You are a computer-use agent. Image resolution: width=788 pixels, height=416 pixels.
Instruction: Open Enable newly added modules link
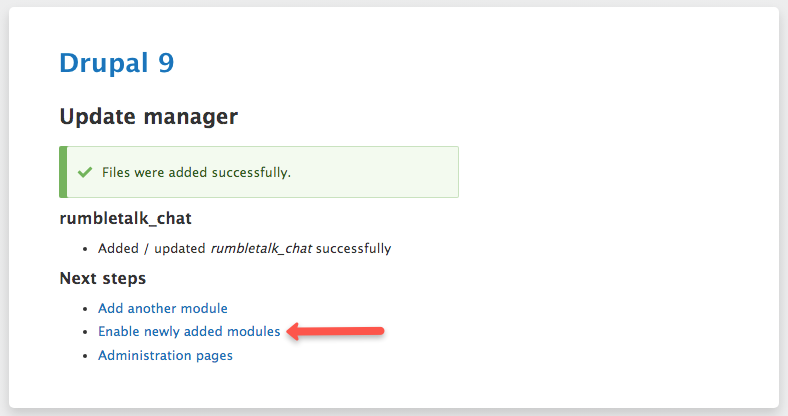pyautogui.click(x=189, y=331)
